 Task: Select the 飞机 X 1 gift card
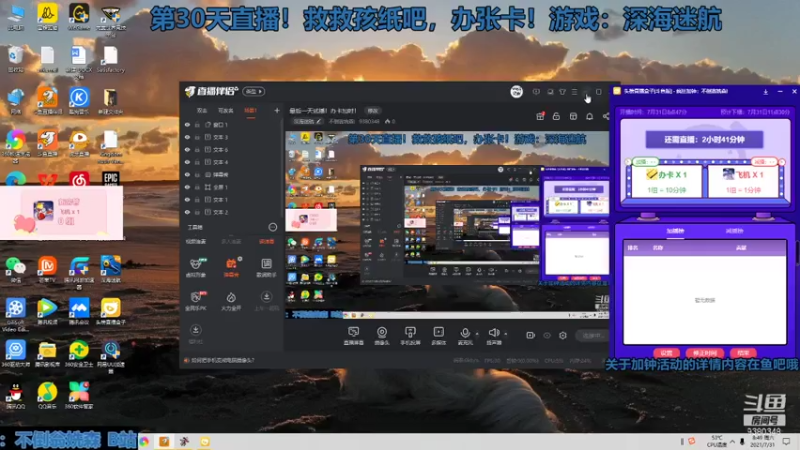tap(743, 181)
